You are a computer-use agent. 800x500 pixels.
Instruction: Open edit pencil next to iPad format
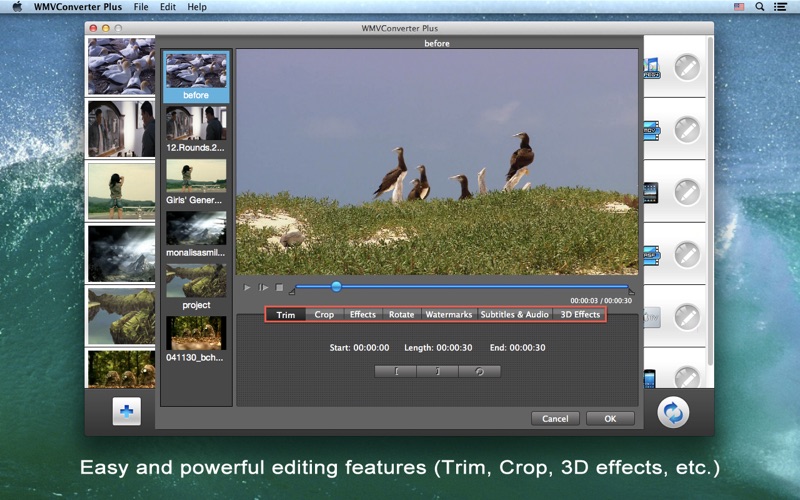tap(687, 192)
